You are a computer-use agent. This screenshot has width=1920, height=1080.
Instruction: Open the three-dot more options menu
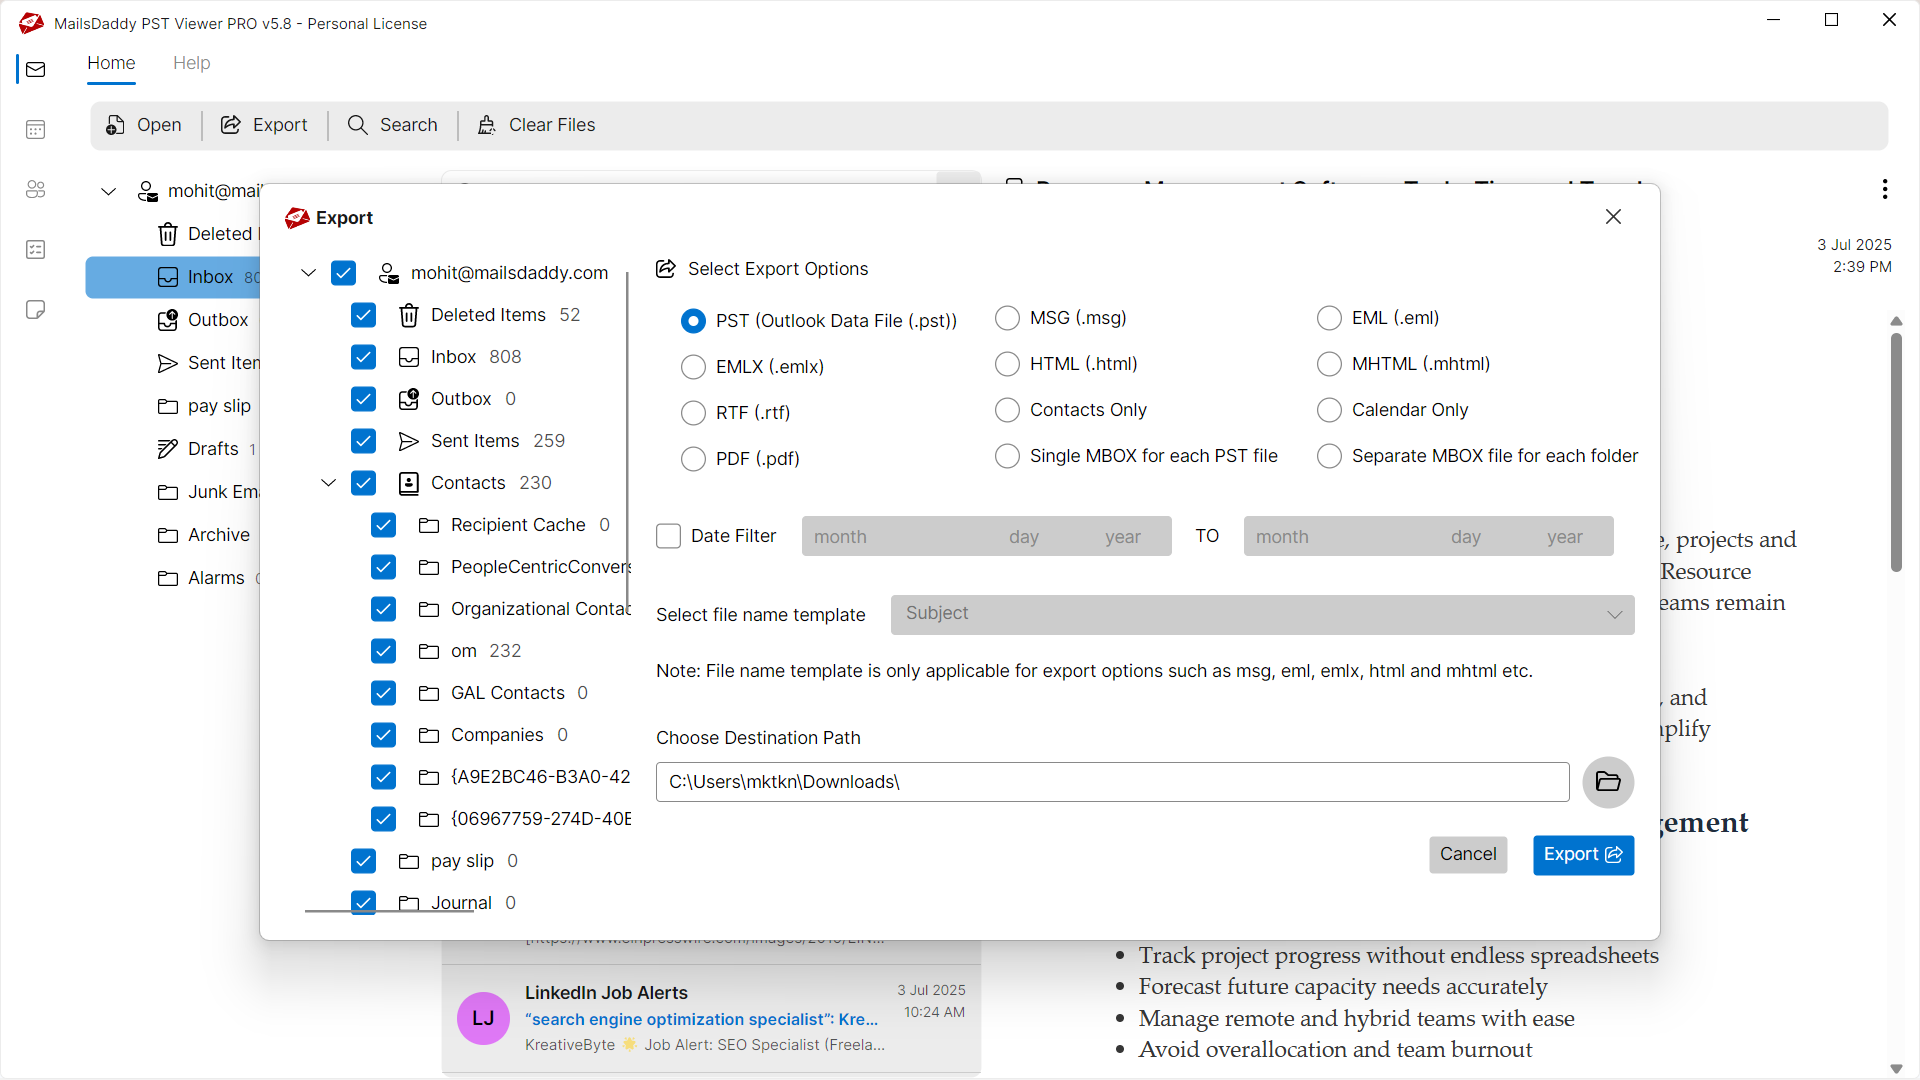(x=1885, y=189)
